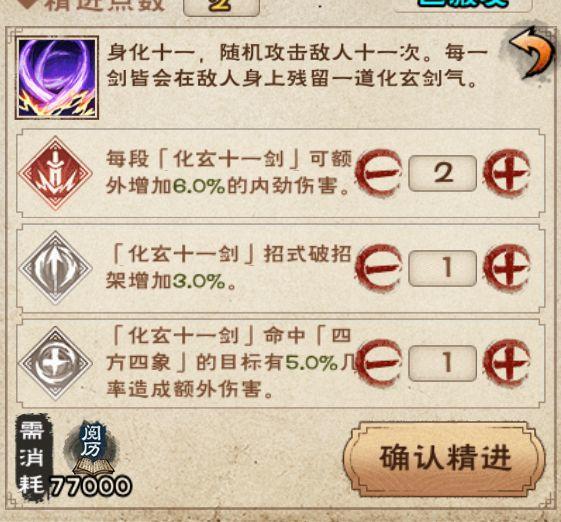Select the red sword diamond icon
This screenshot has width=561, height=522.
(55, 173)
